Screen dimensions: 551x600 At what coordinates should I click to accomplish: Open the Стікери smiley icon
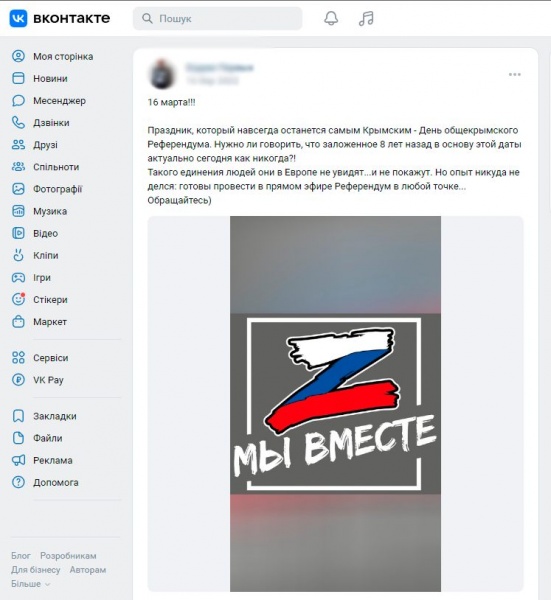[x=18, y=299]
